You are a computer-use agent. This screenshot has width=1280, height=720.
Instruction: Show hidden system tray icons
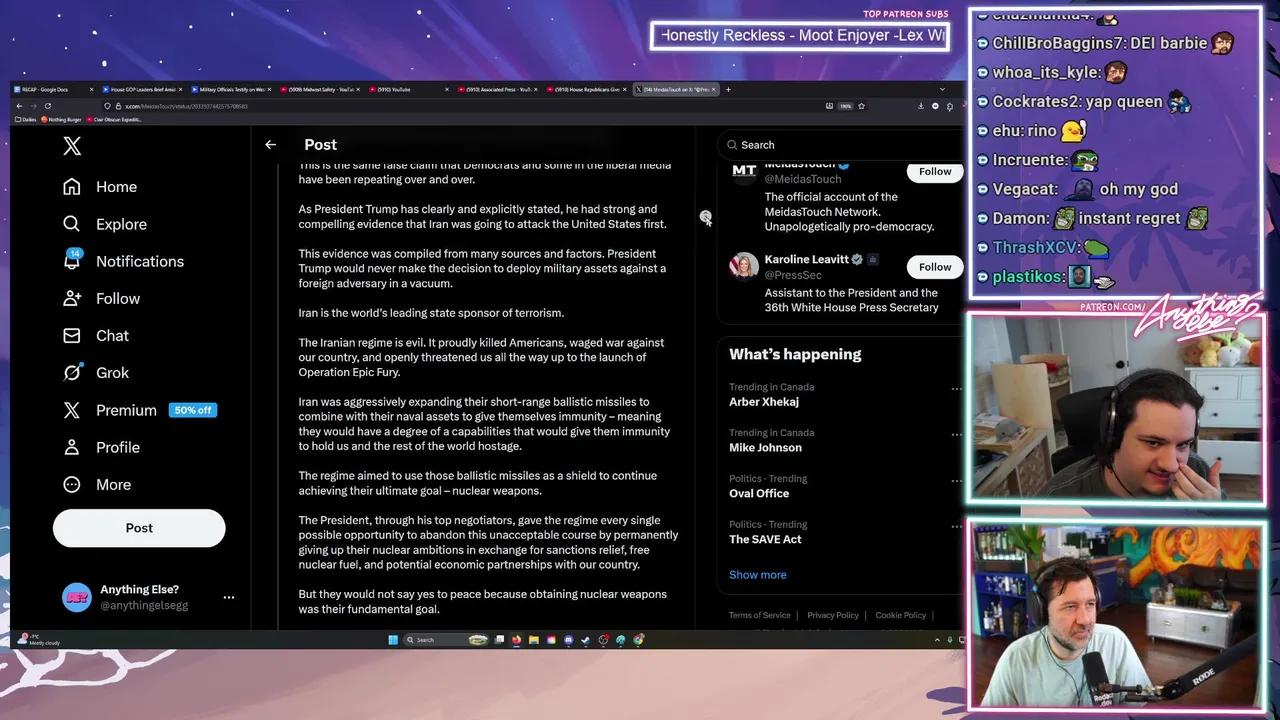[x=937, y=640]
